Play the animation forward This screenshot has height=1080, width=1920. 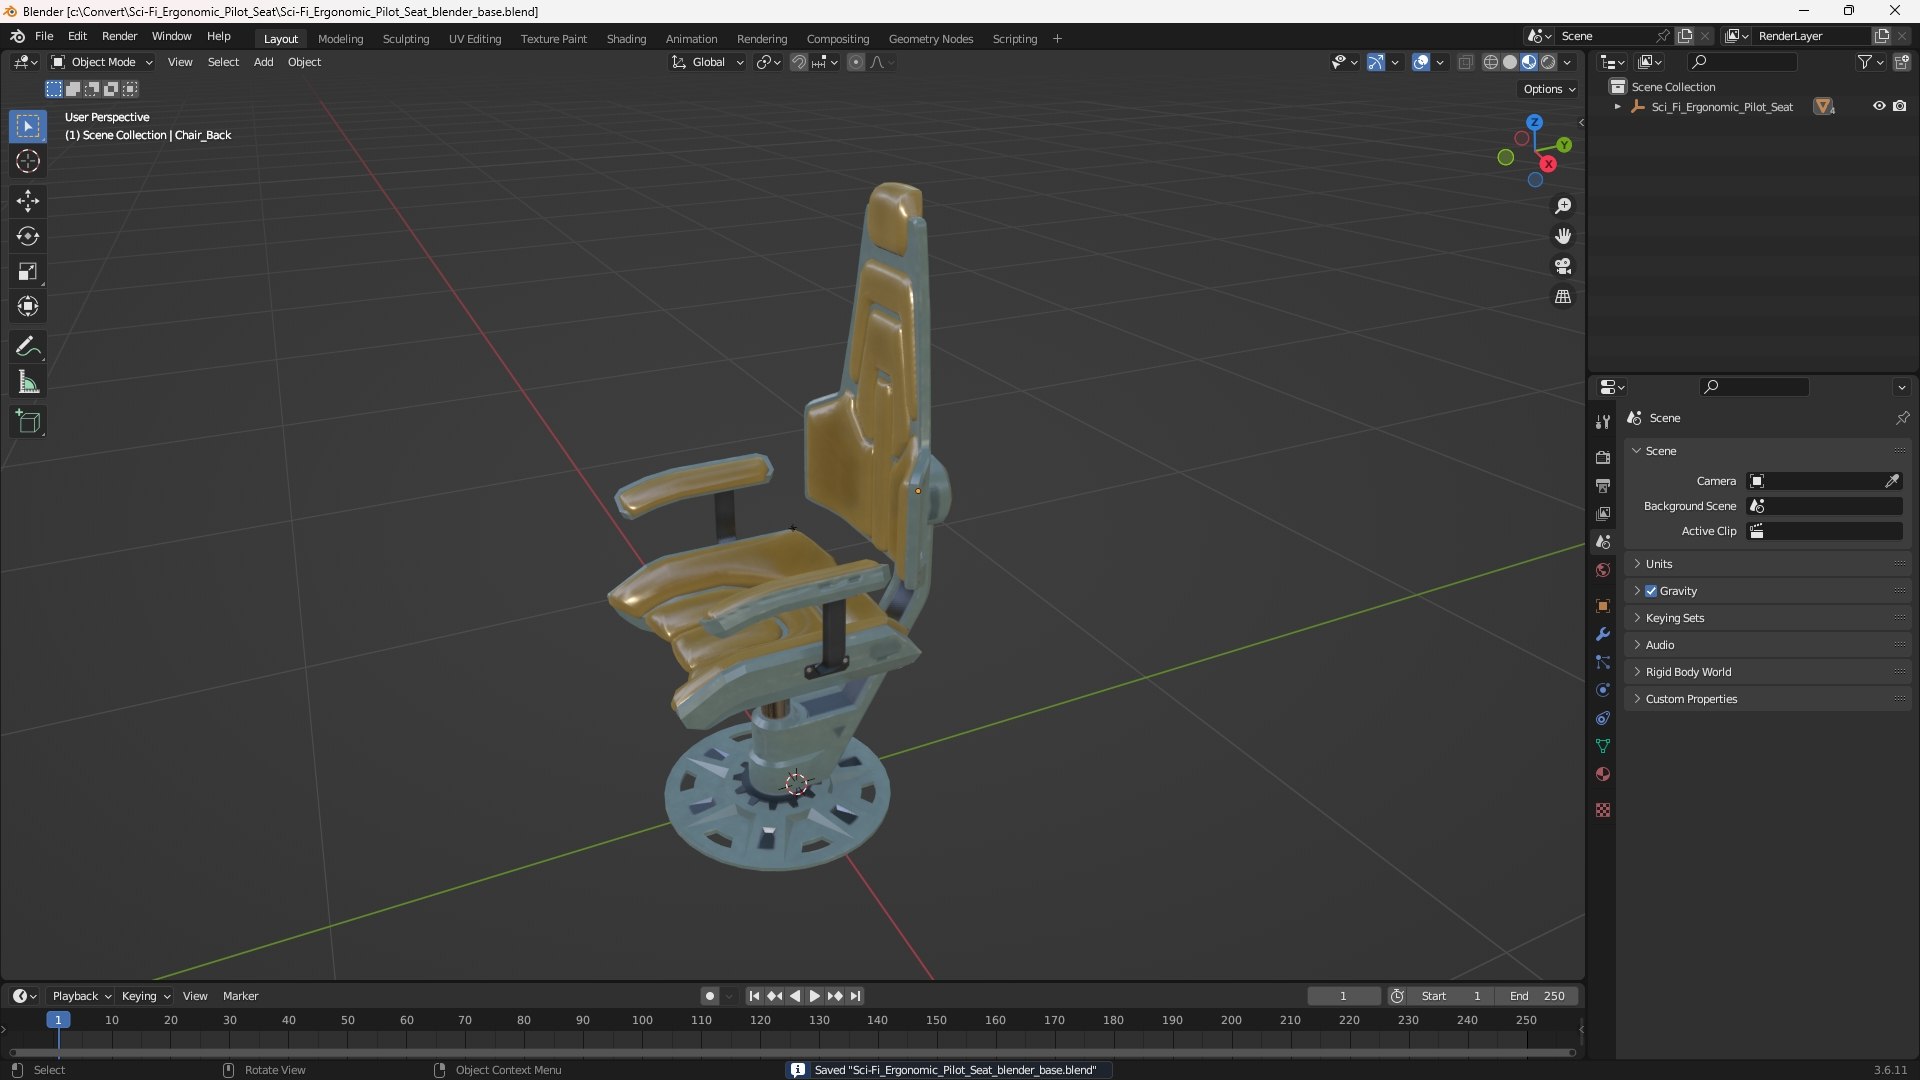pyautogui.click(x=814, y=996)
